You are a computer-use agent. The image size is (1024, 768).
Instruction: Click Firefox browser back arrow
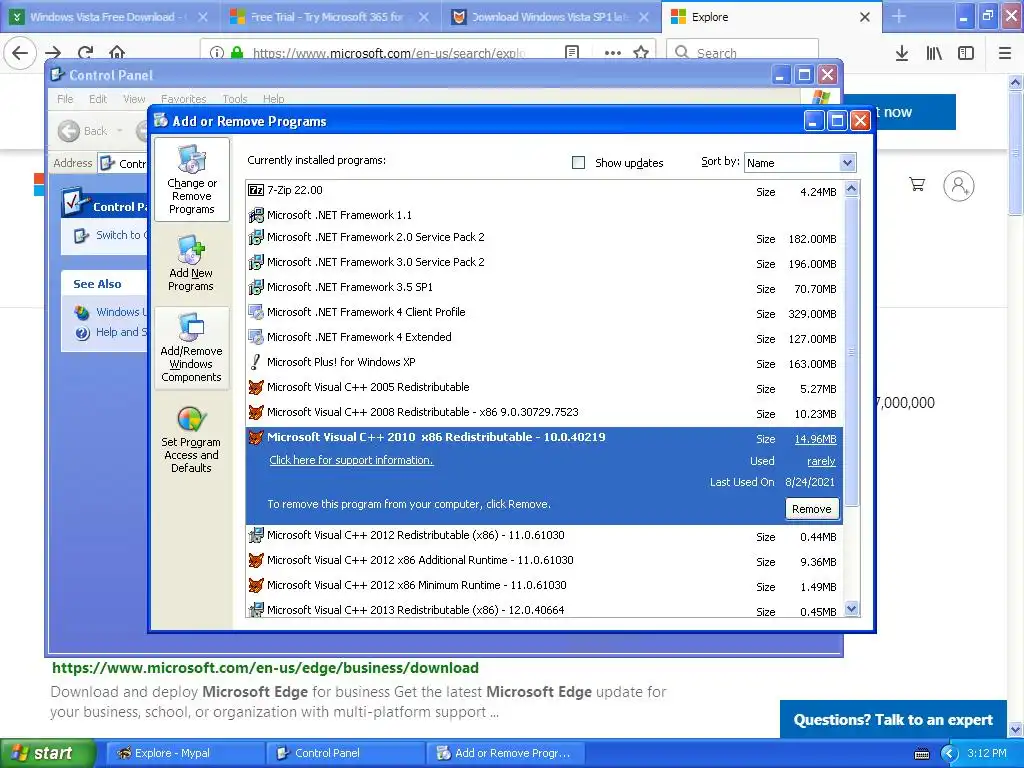click(20, 52)
